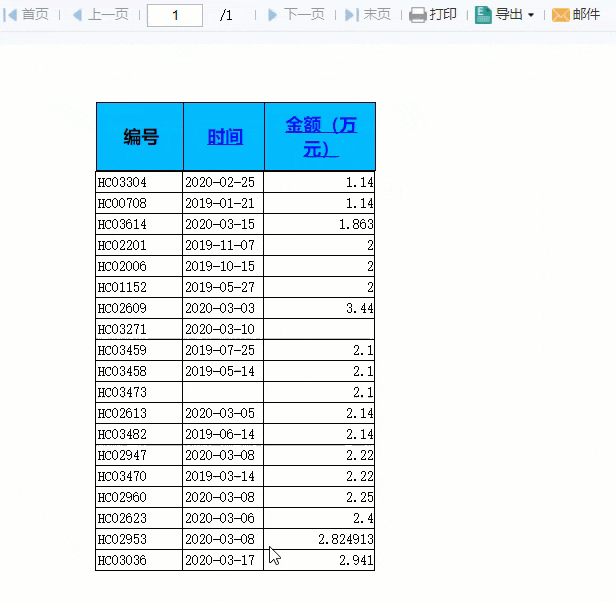Screen dimensions: 616x602
Task: Select cell HC03482
Action: point(139,434)
